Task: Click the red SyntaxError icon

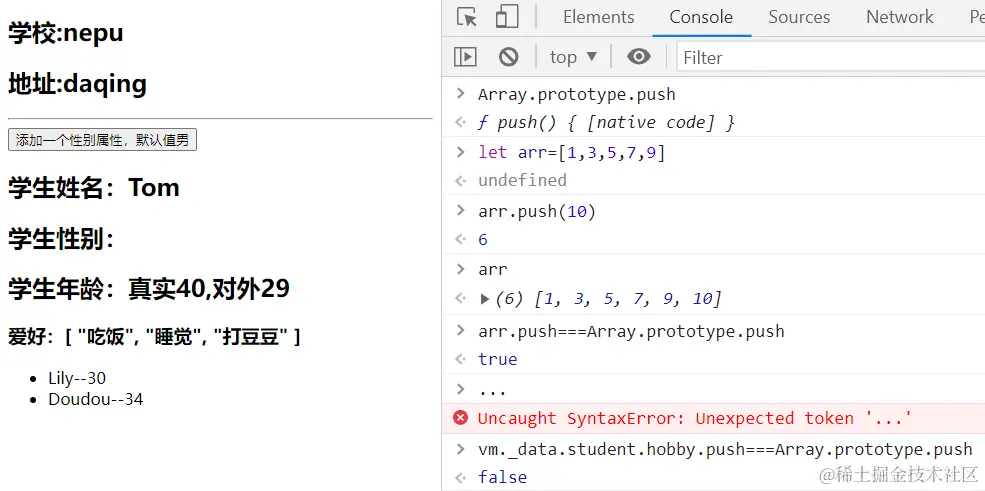Action: tap(460, 418)
